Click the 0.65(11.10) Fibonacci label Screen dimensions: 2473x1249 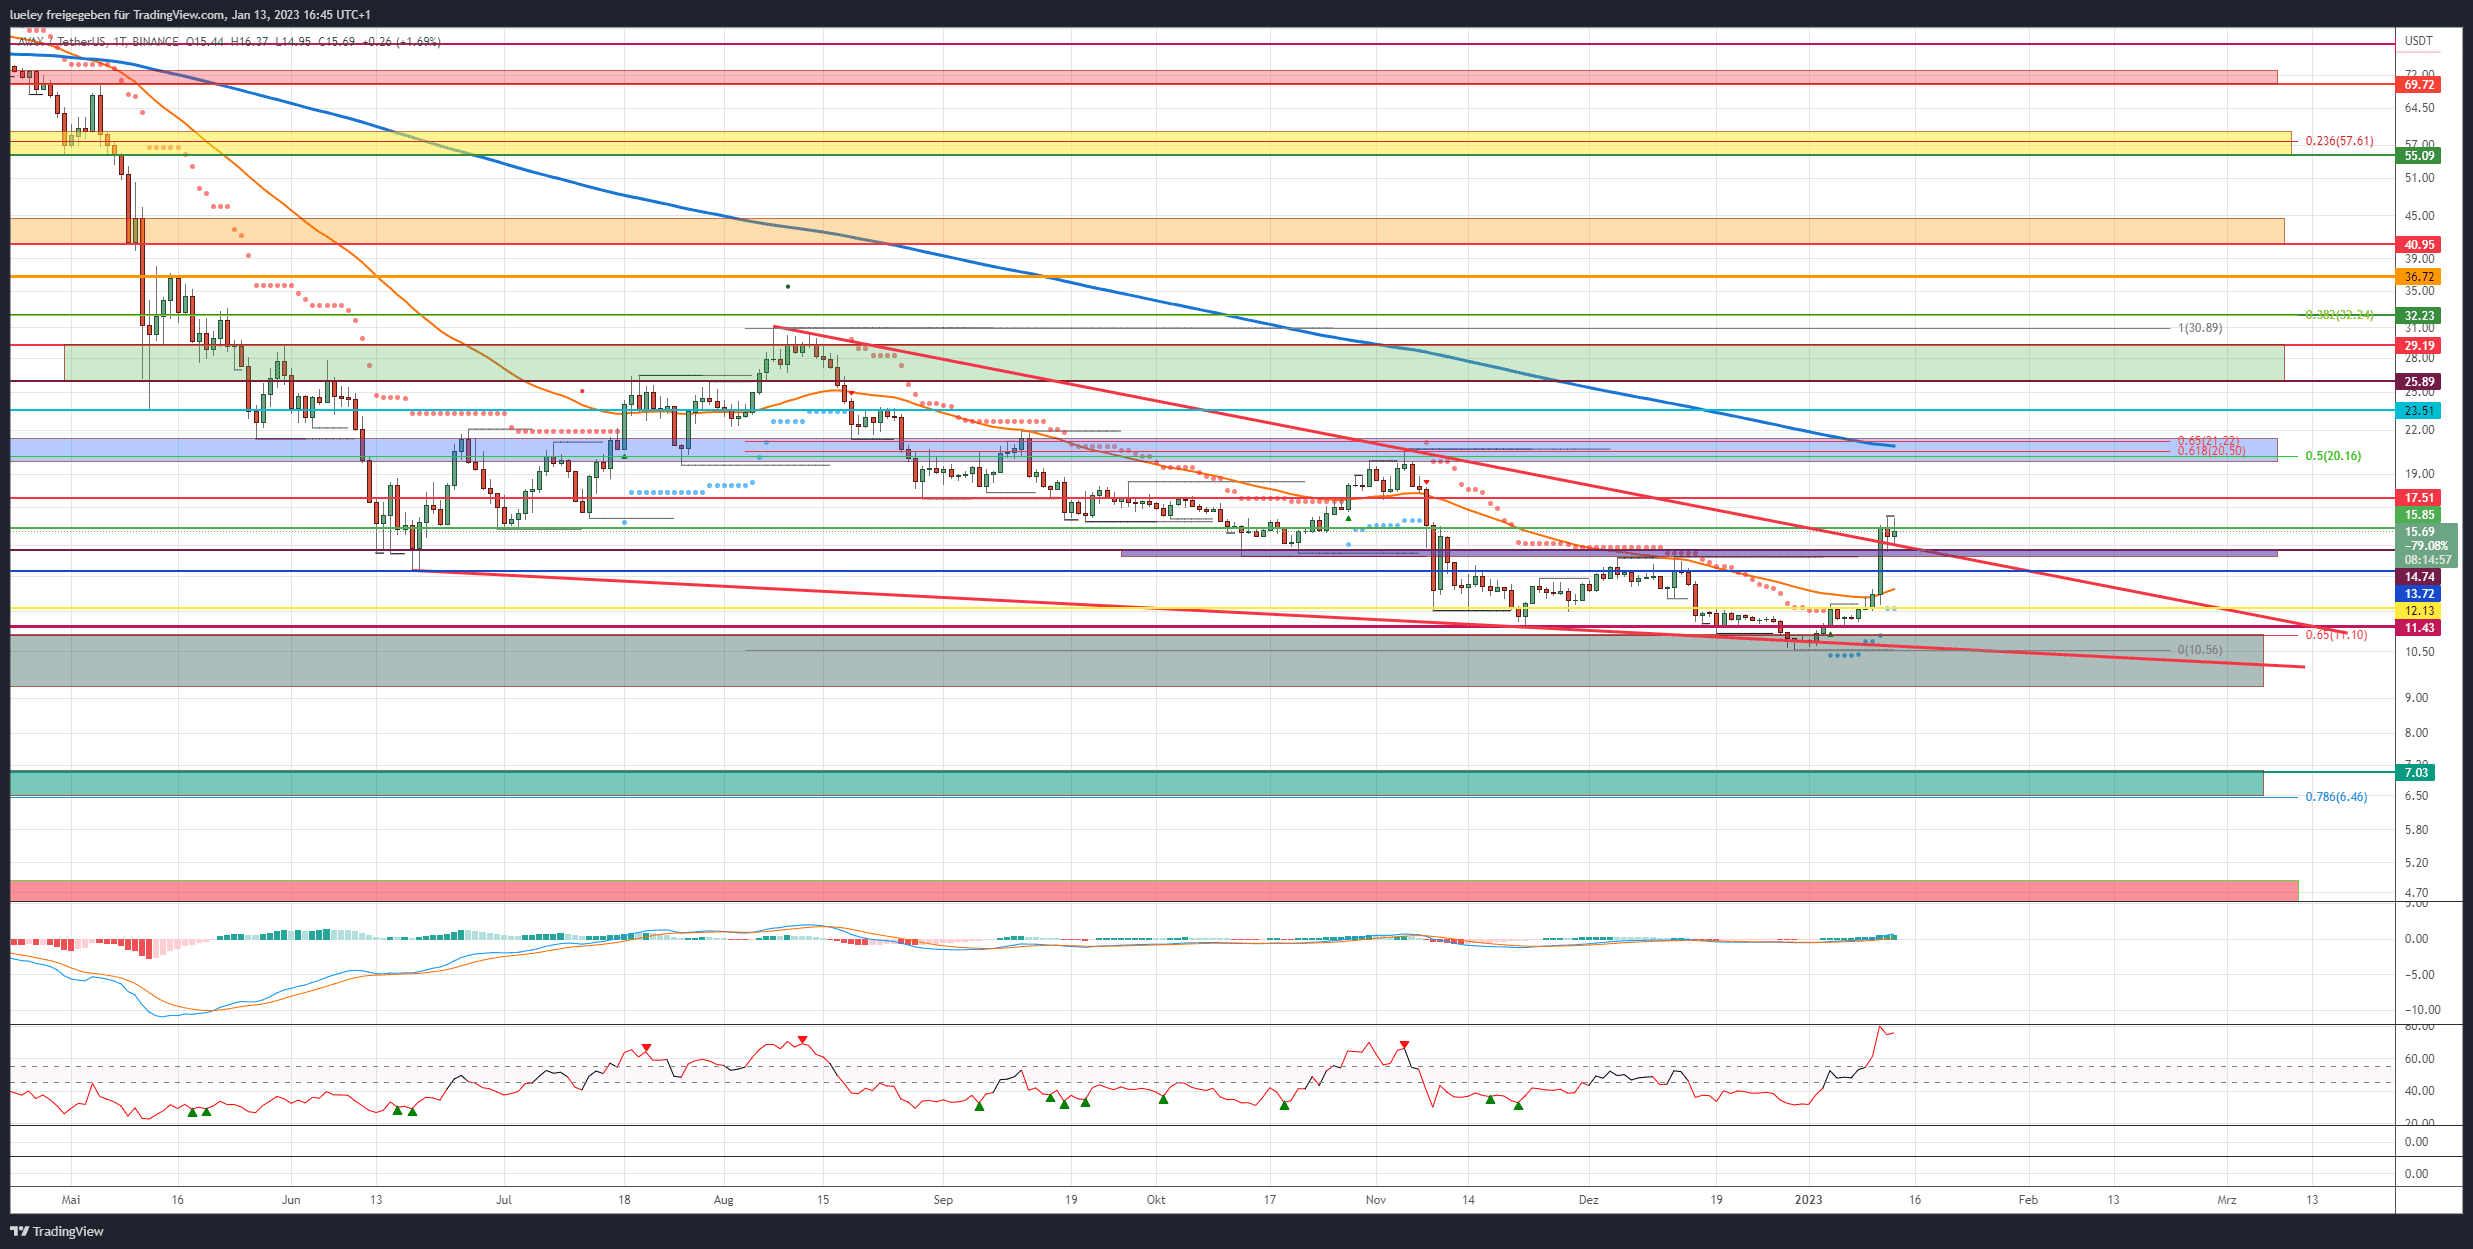tap(2336, 635)
